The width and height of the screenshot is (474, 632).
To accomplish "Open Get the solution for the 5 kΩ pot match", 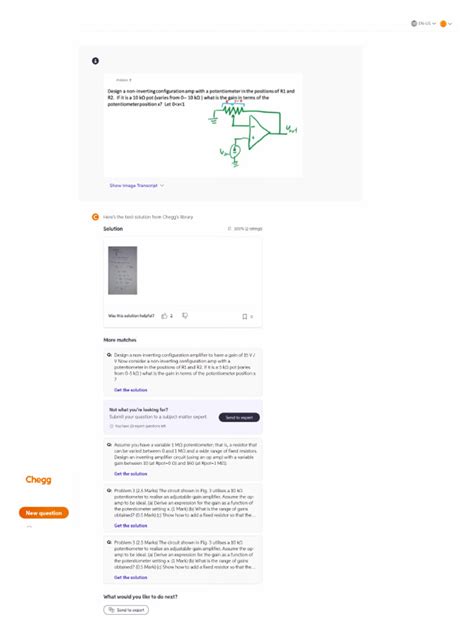I will 131,390.
